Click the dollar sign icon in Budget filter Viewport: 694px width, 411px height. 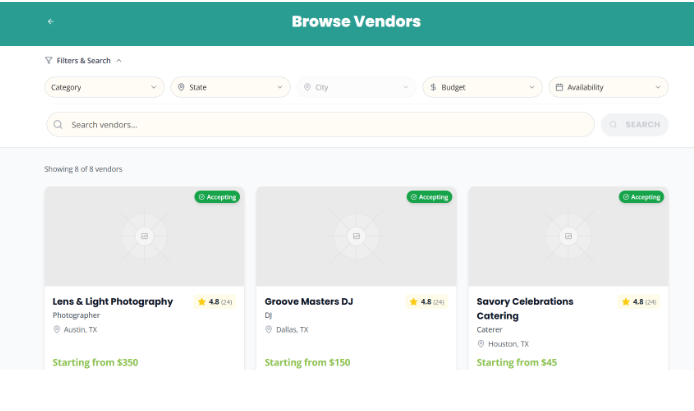[x=433, y=87]
